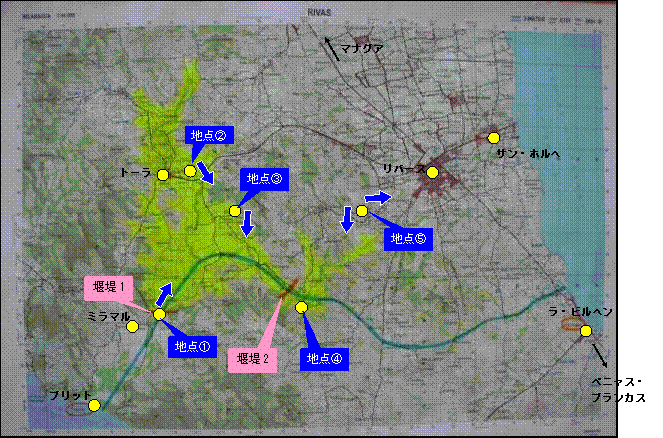Viewport: 663px width, 438px height.
Task: Click the blue arrow pointing right near 地点⑤
Action: pos(378,199)
